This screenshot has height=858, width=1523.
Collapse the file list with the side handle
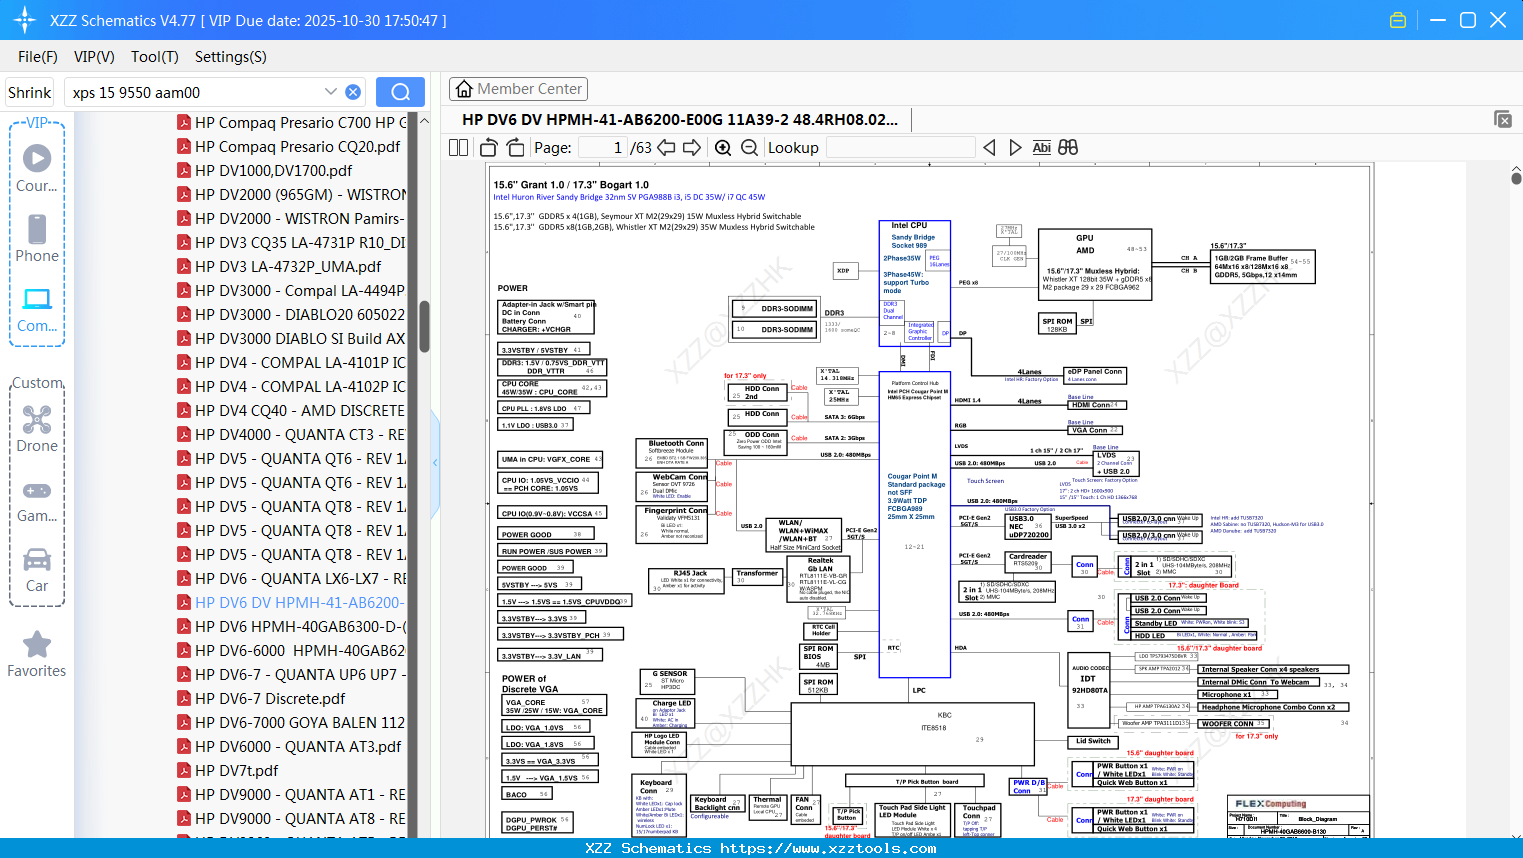click(435, 462)
